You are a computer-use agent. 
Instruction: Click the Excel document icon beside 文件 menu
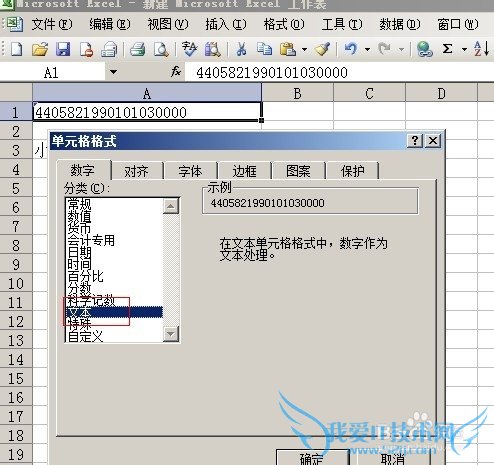[x=14, y=24]
